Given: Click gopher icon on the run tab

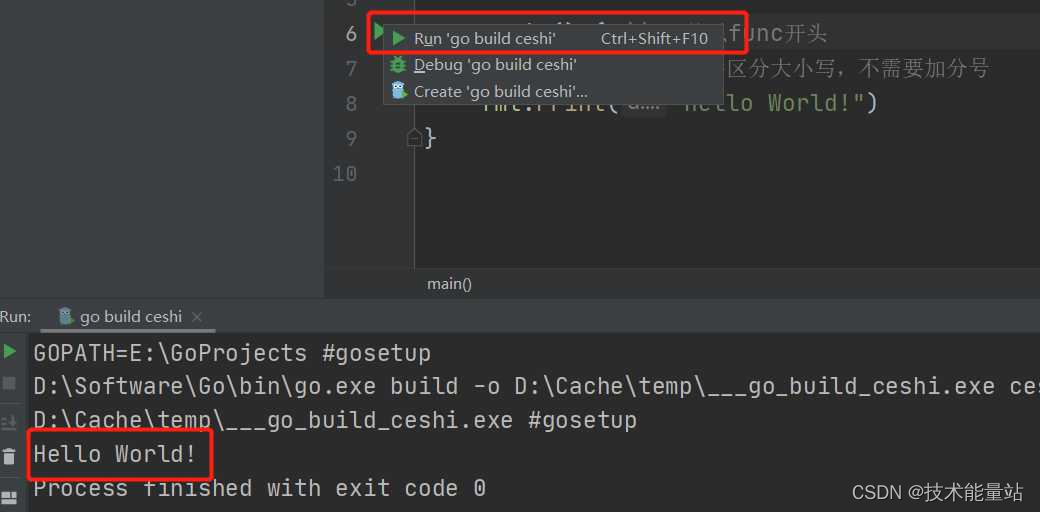Looking at the screenshot, I should click(66, 316).
